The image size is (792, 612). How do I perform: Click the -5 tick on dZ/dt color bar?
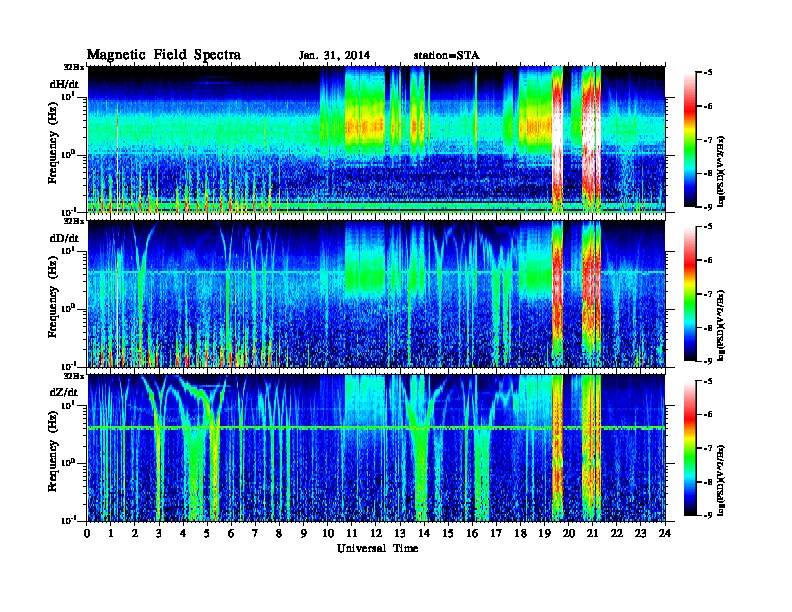(x=708, y=381)
